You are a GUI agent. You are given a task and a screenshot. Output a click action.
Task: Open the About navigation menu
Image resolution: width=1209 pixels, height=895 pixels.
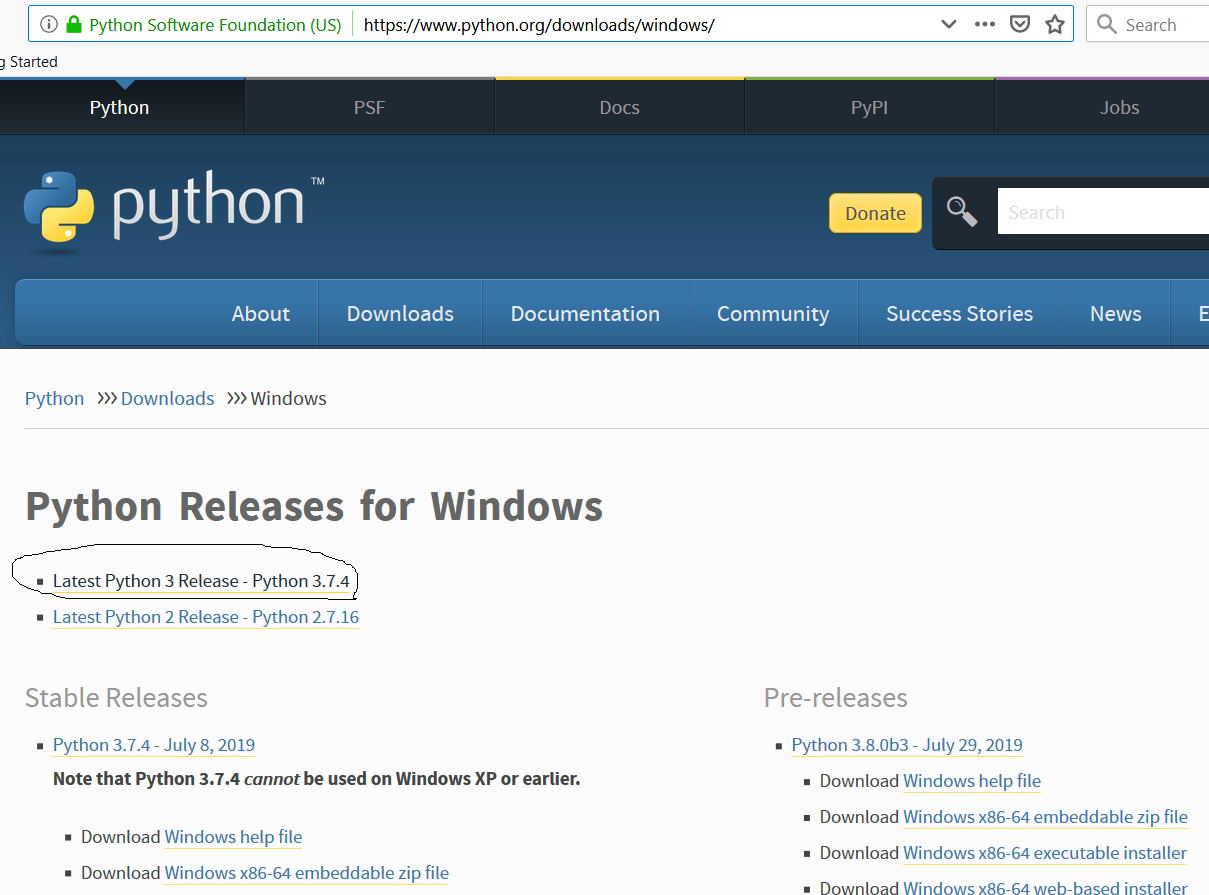pos(260,313)
